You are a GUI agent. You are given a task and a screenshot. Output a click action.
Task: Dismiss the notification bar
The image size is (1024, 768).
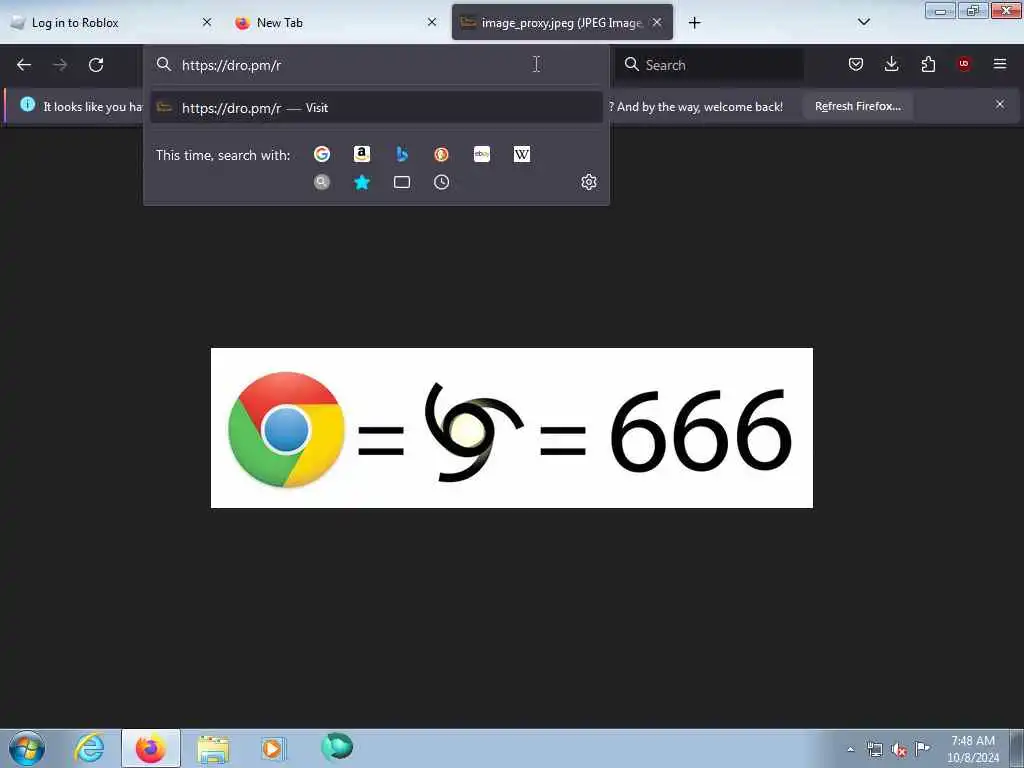(x=1000, y=104)
